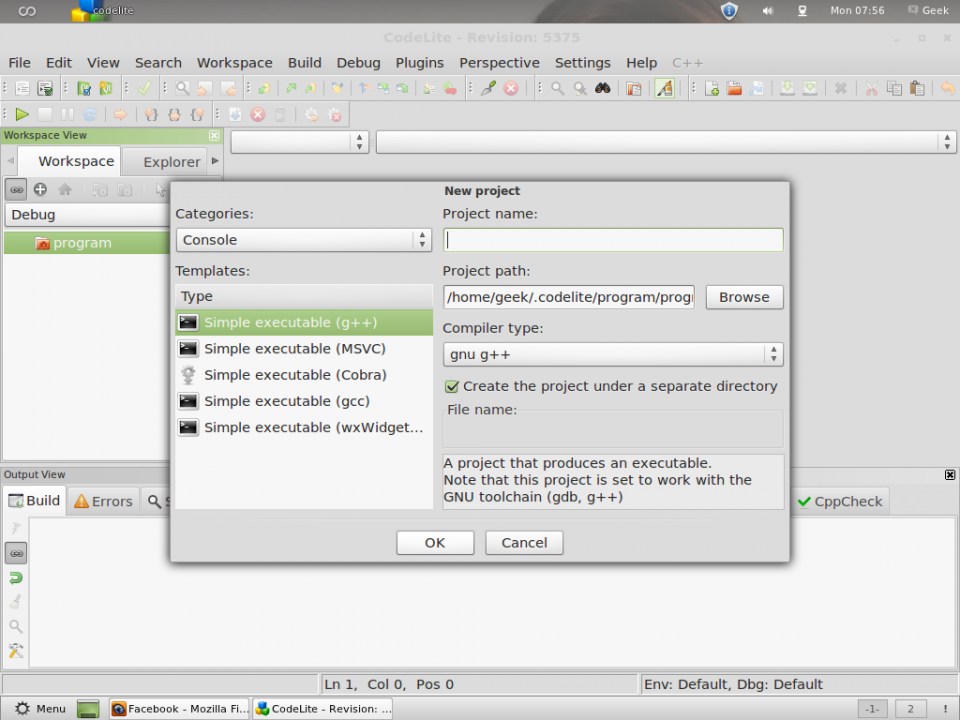This screenshot has width=960, height=720.
Task: Click the orange Open folder toolbar icon
Action: 734,88
